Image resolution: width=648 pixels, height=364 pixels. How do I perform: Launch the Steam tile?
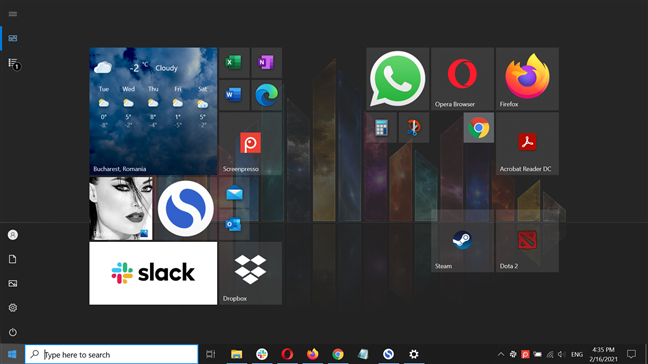tap(462, 241)
